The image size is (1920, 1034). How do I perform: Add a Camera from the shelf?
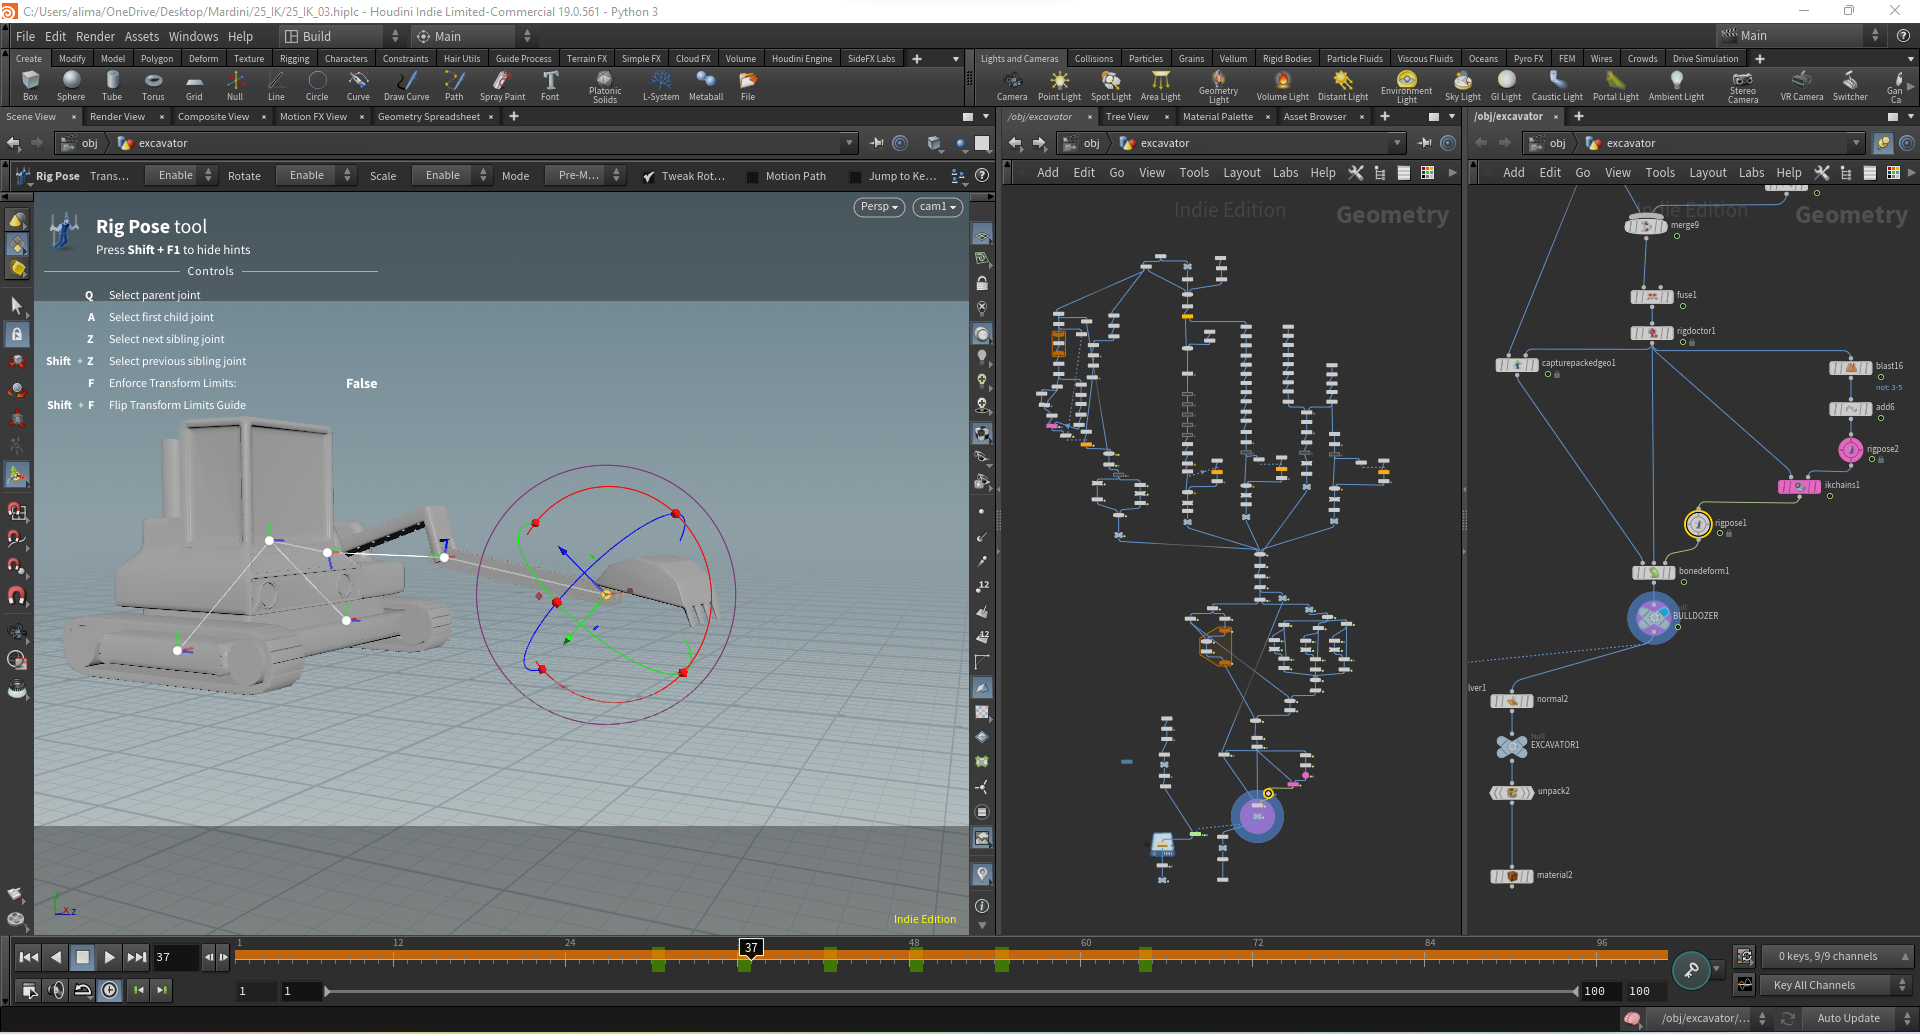pos(1012,86)
